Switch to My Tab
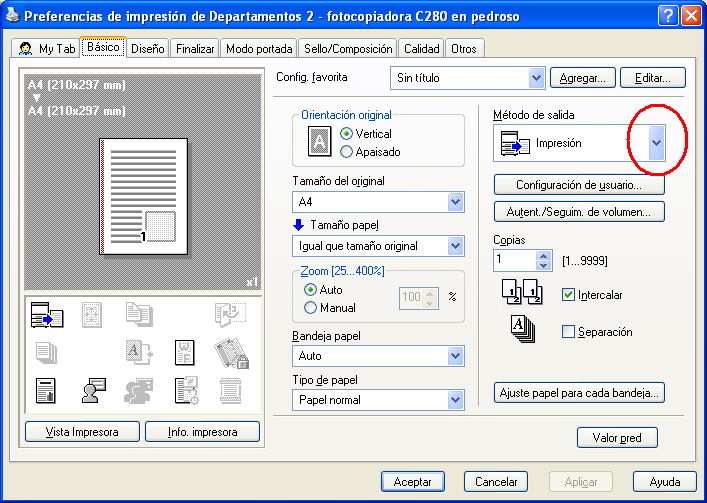 tap(47, 49)
